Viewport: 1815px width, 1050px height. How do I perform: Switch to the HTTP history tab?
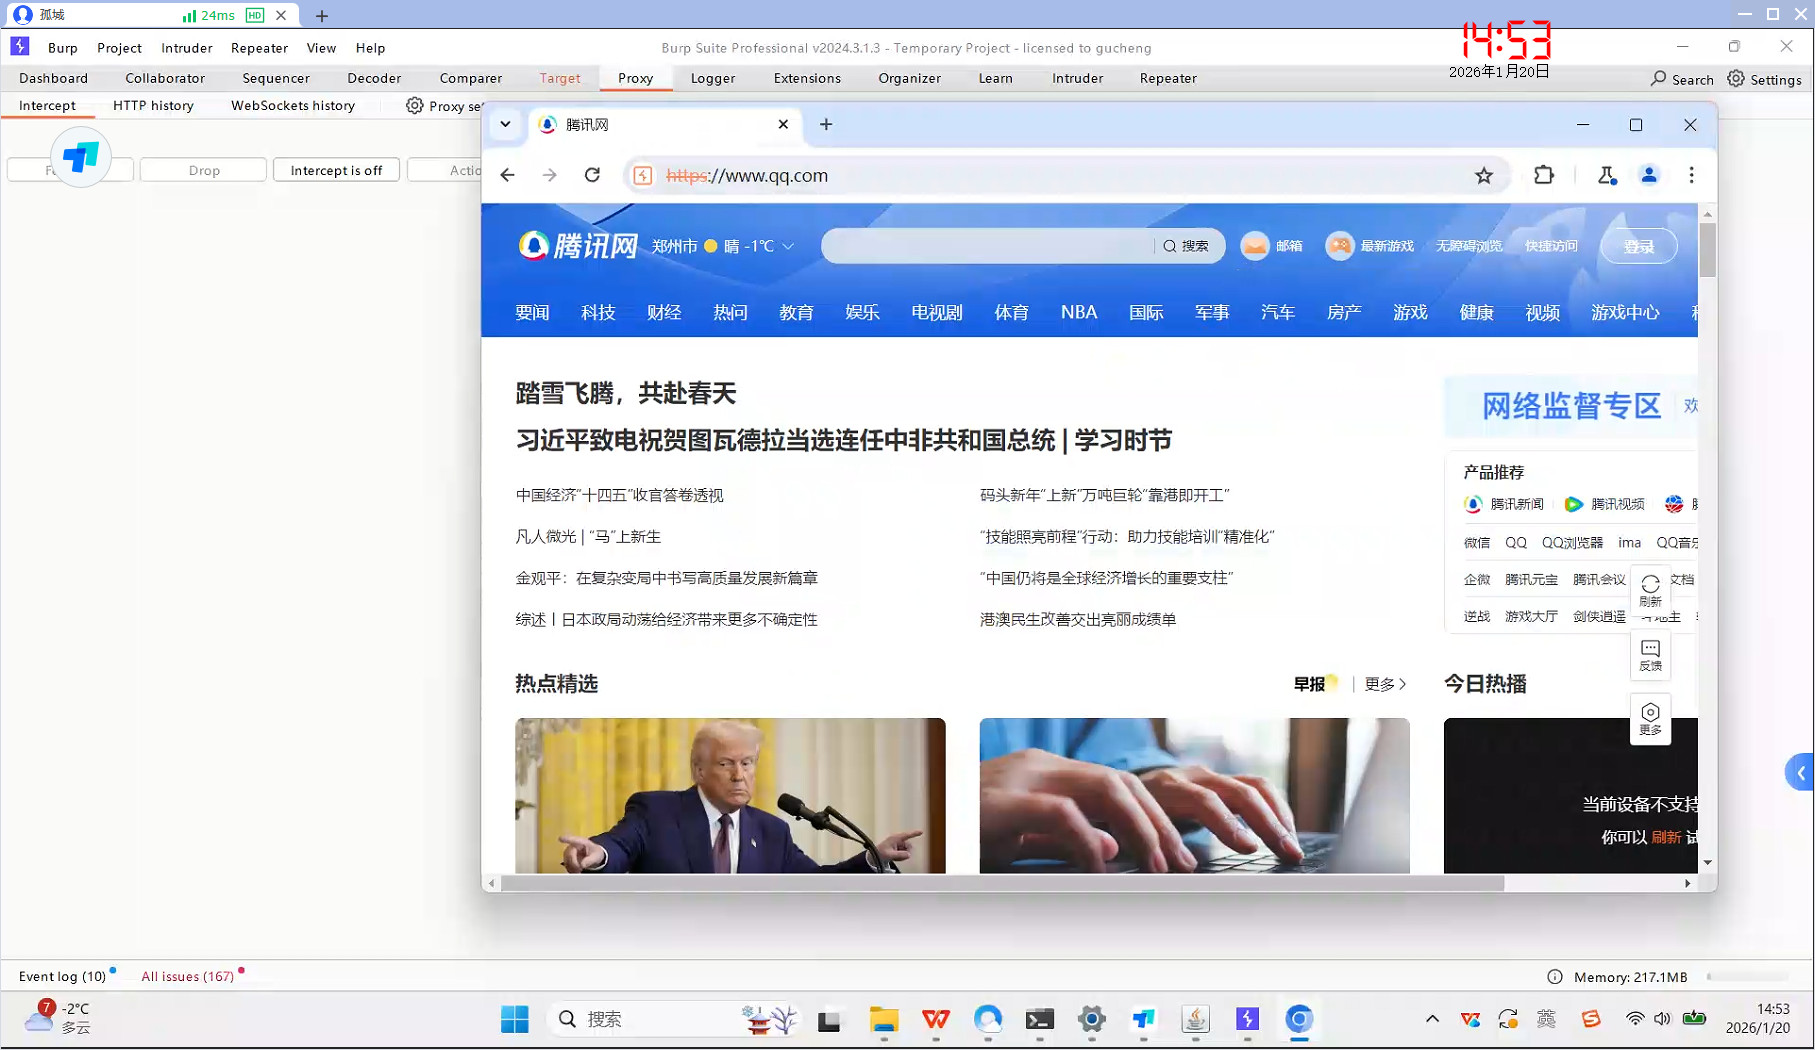point(153,105)
